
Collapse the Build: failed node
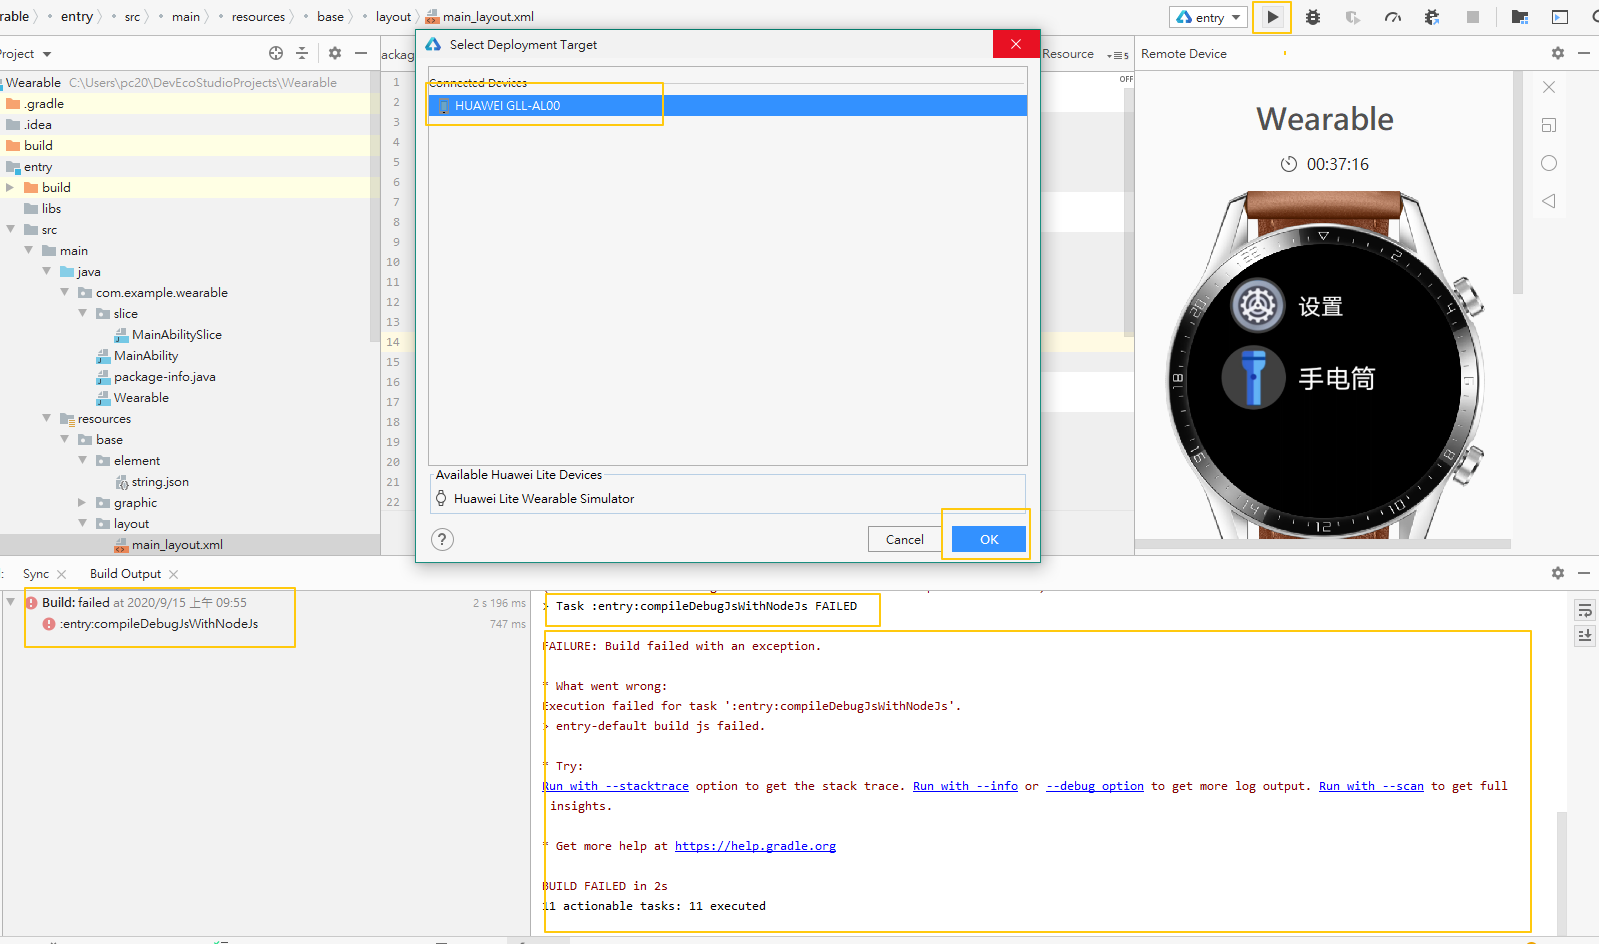(10, 602)
